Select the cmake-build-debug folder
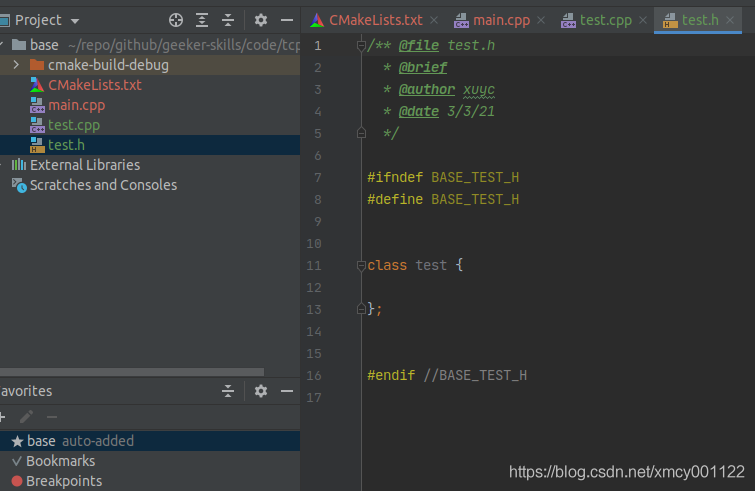Image resolution: width=755 pixels, height=491 pixels. click(x=150, y=65)
